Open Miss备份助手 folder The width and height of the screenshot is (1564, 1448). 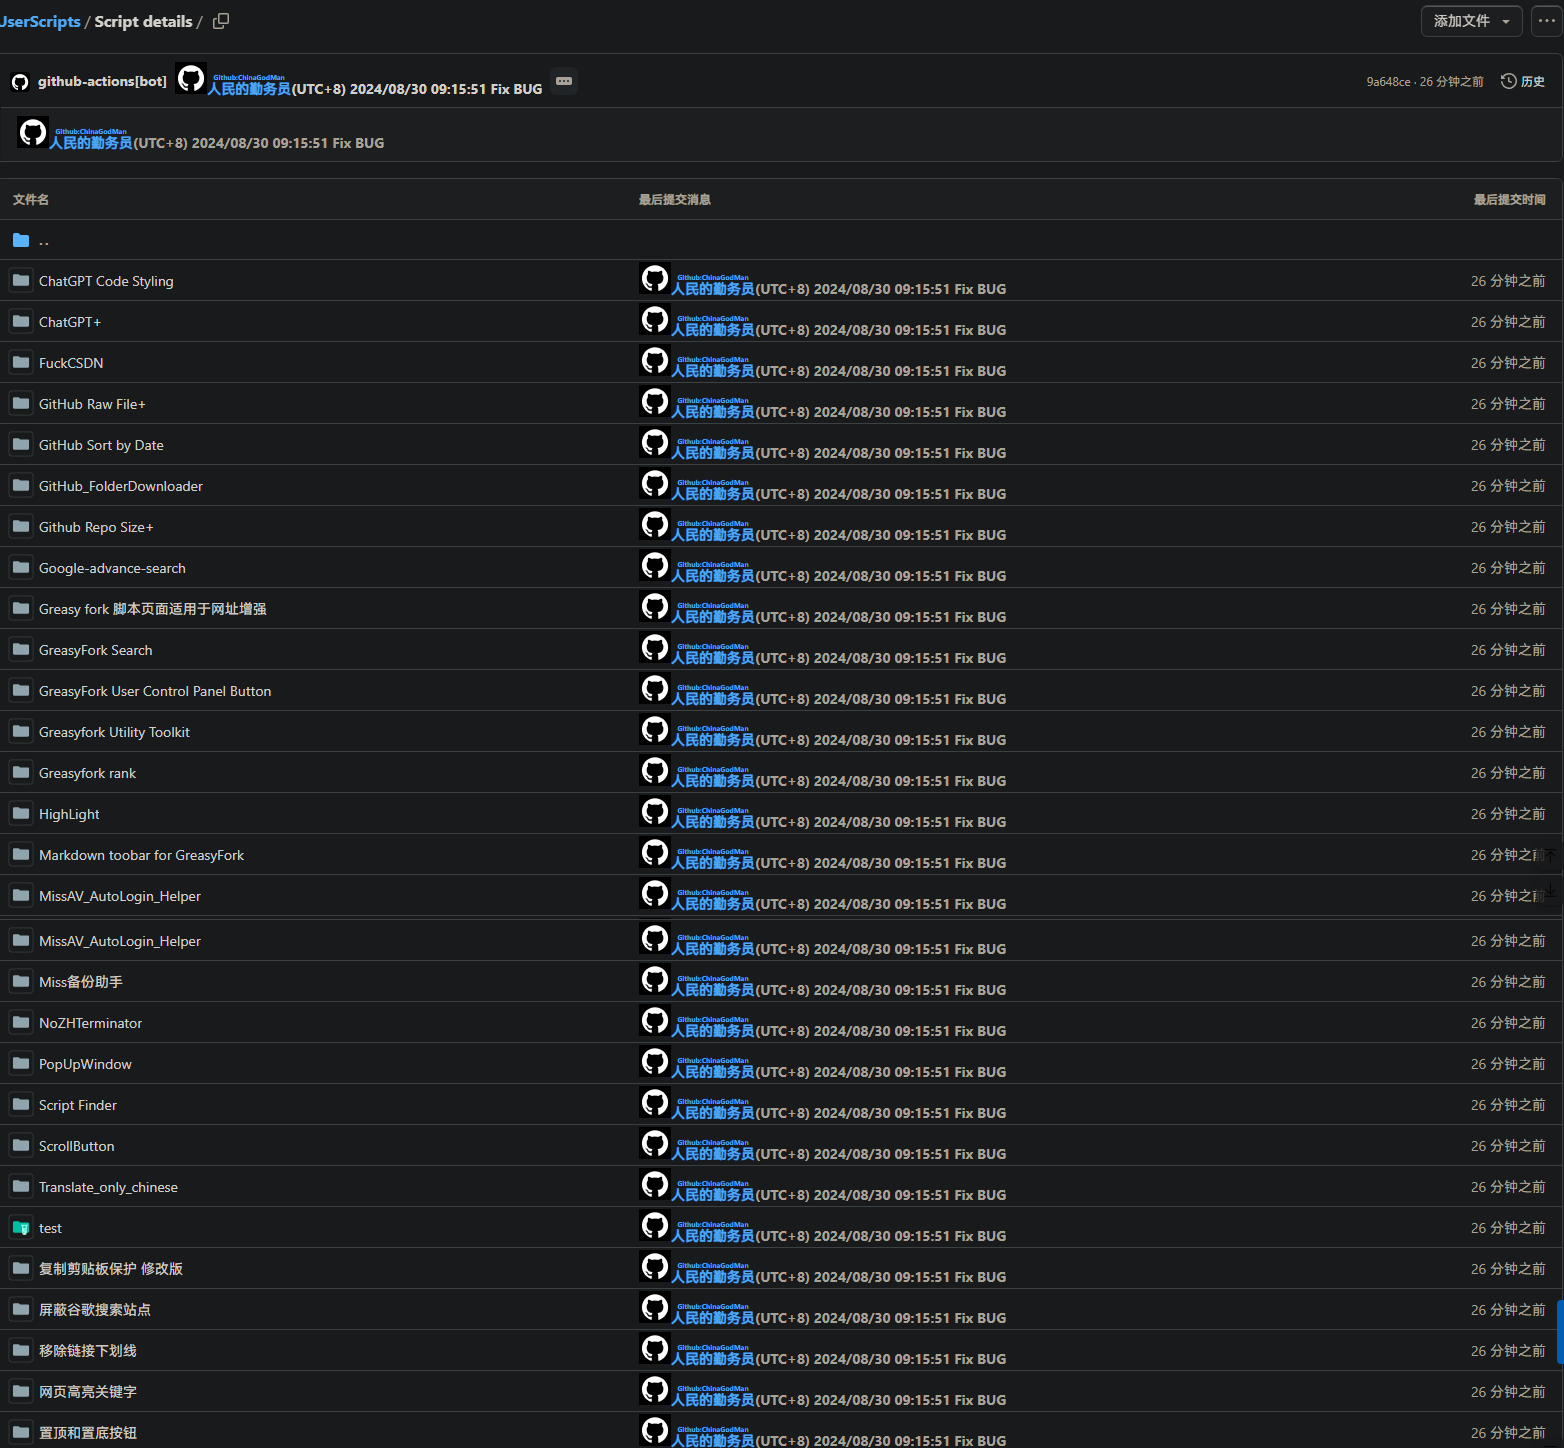click(81, 982)
